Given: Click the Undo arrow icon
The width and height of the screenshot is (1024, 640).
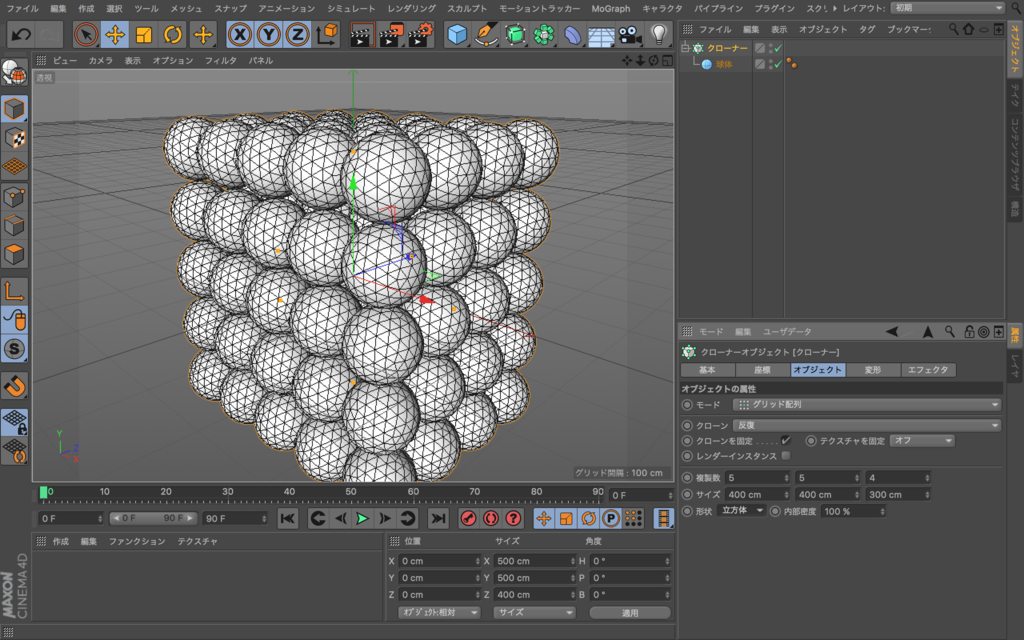Looking at the screenshot, I should [20, 35].
